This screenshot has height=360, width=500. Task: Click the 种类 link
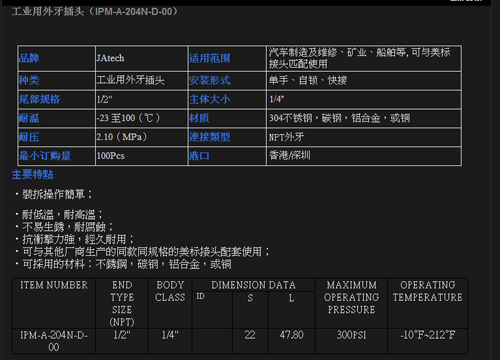(29, 80)
